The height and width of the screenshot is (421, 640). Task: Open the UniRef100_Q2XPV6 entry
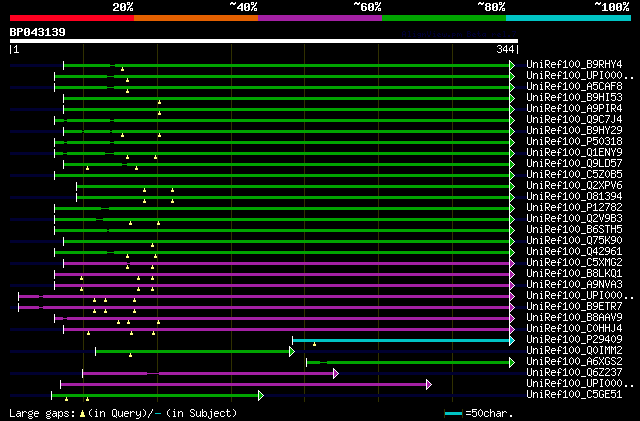(x=574, y=185)
